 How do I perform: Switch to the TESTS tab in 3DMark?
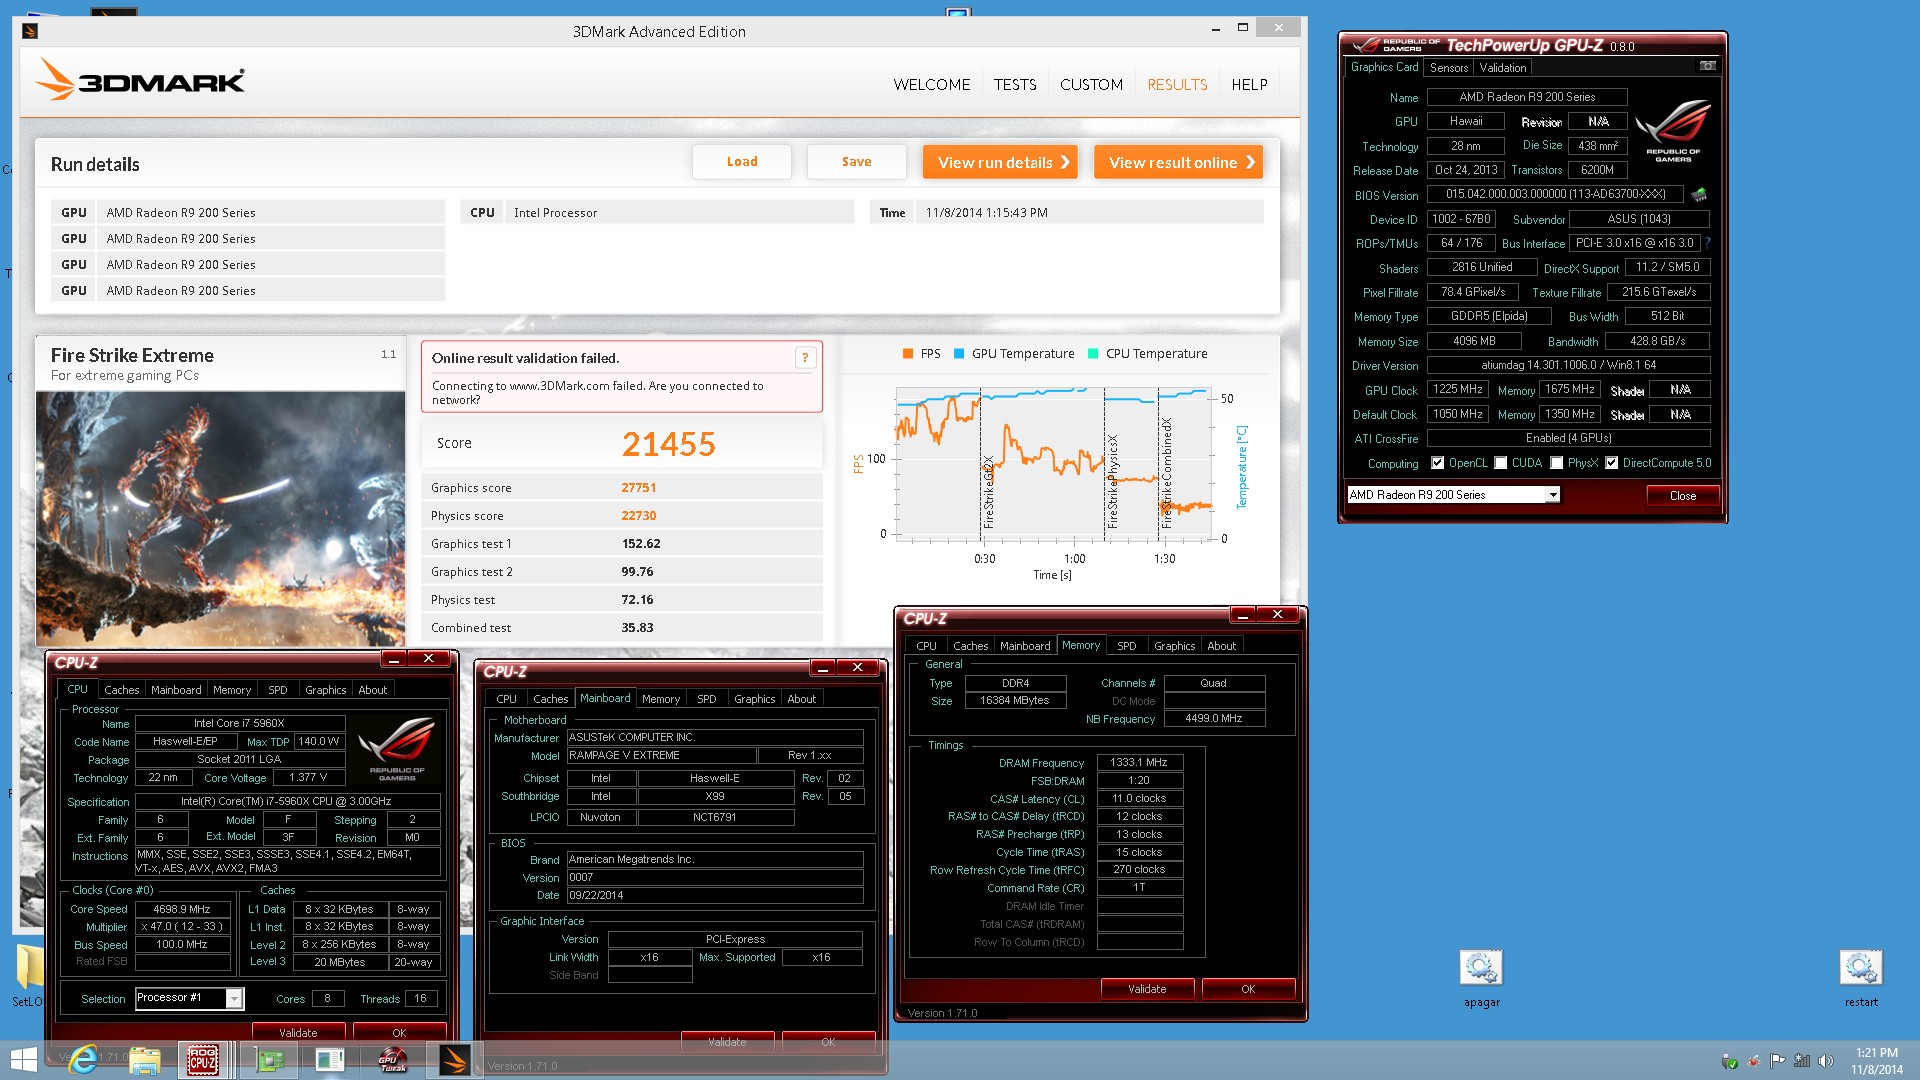(1015, 85)
